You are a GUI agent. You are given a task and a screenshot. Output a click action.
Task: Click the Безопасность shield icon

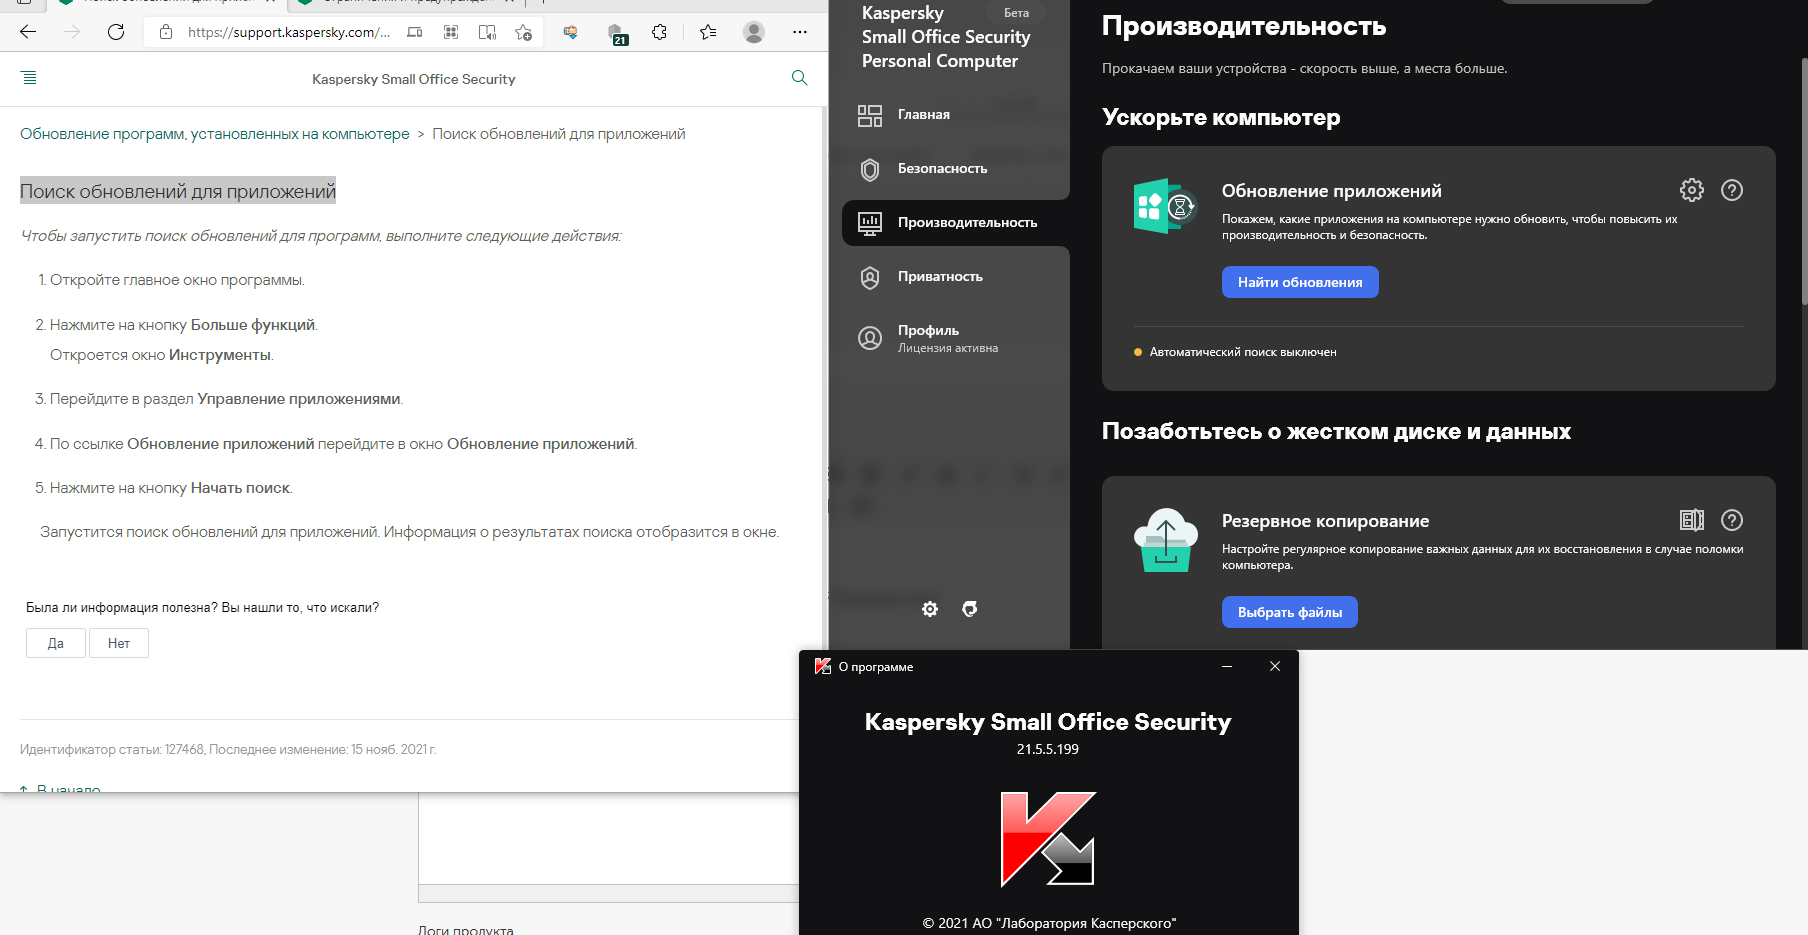point(870,169)
